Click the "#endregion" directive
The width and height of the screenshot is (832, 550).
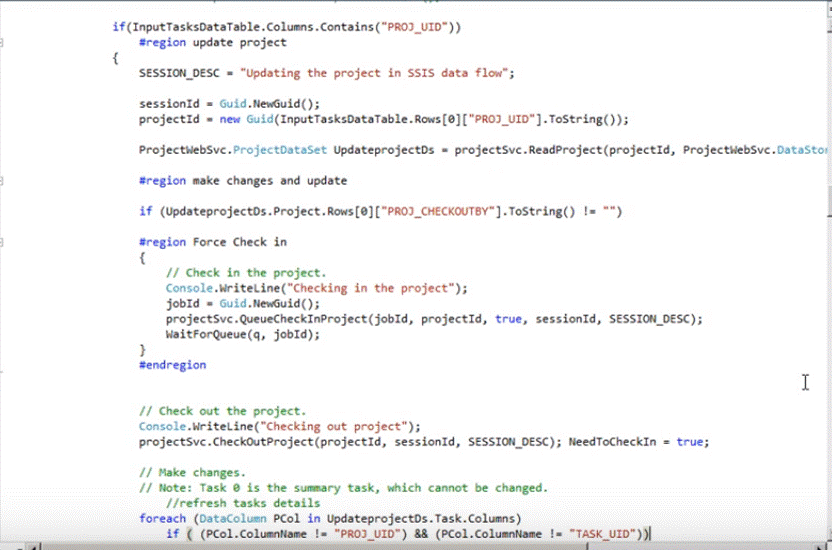[172, 365]
